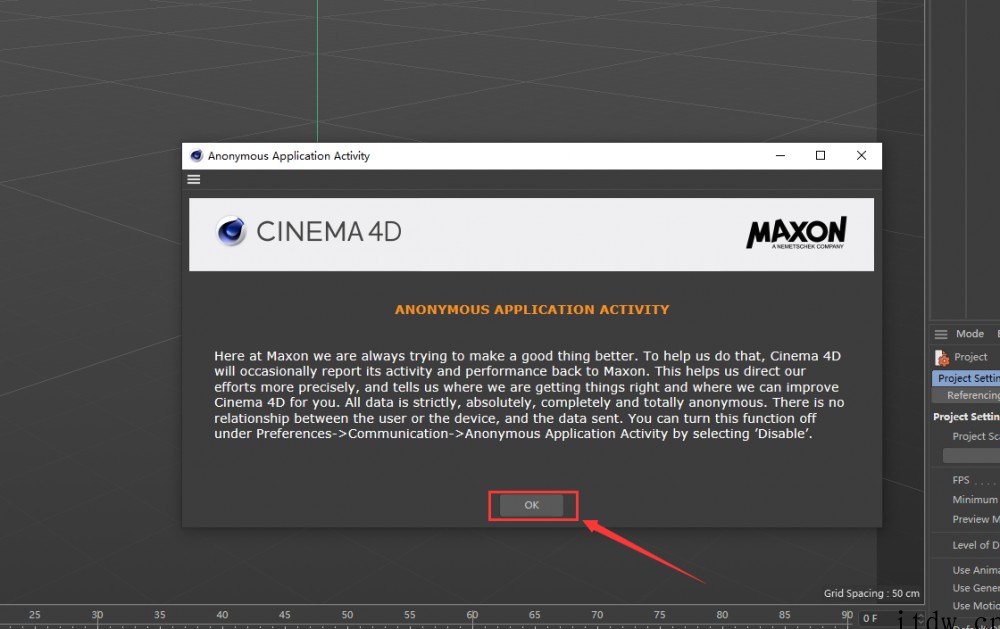
Task: Close the Anonymous Application Activity dialog
Action: pos(861,156)
